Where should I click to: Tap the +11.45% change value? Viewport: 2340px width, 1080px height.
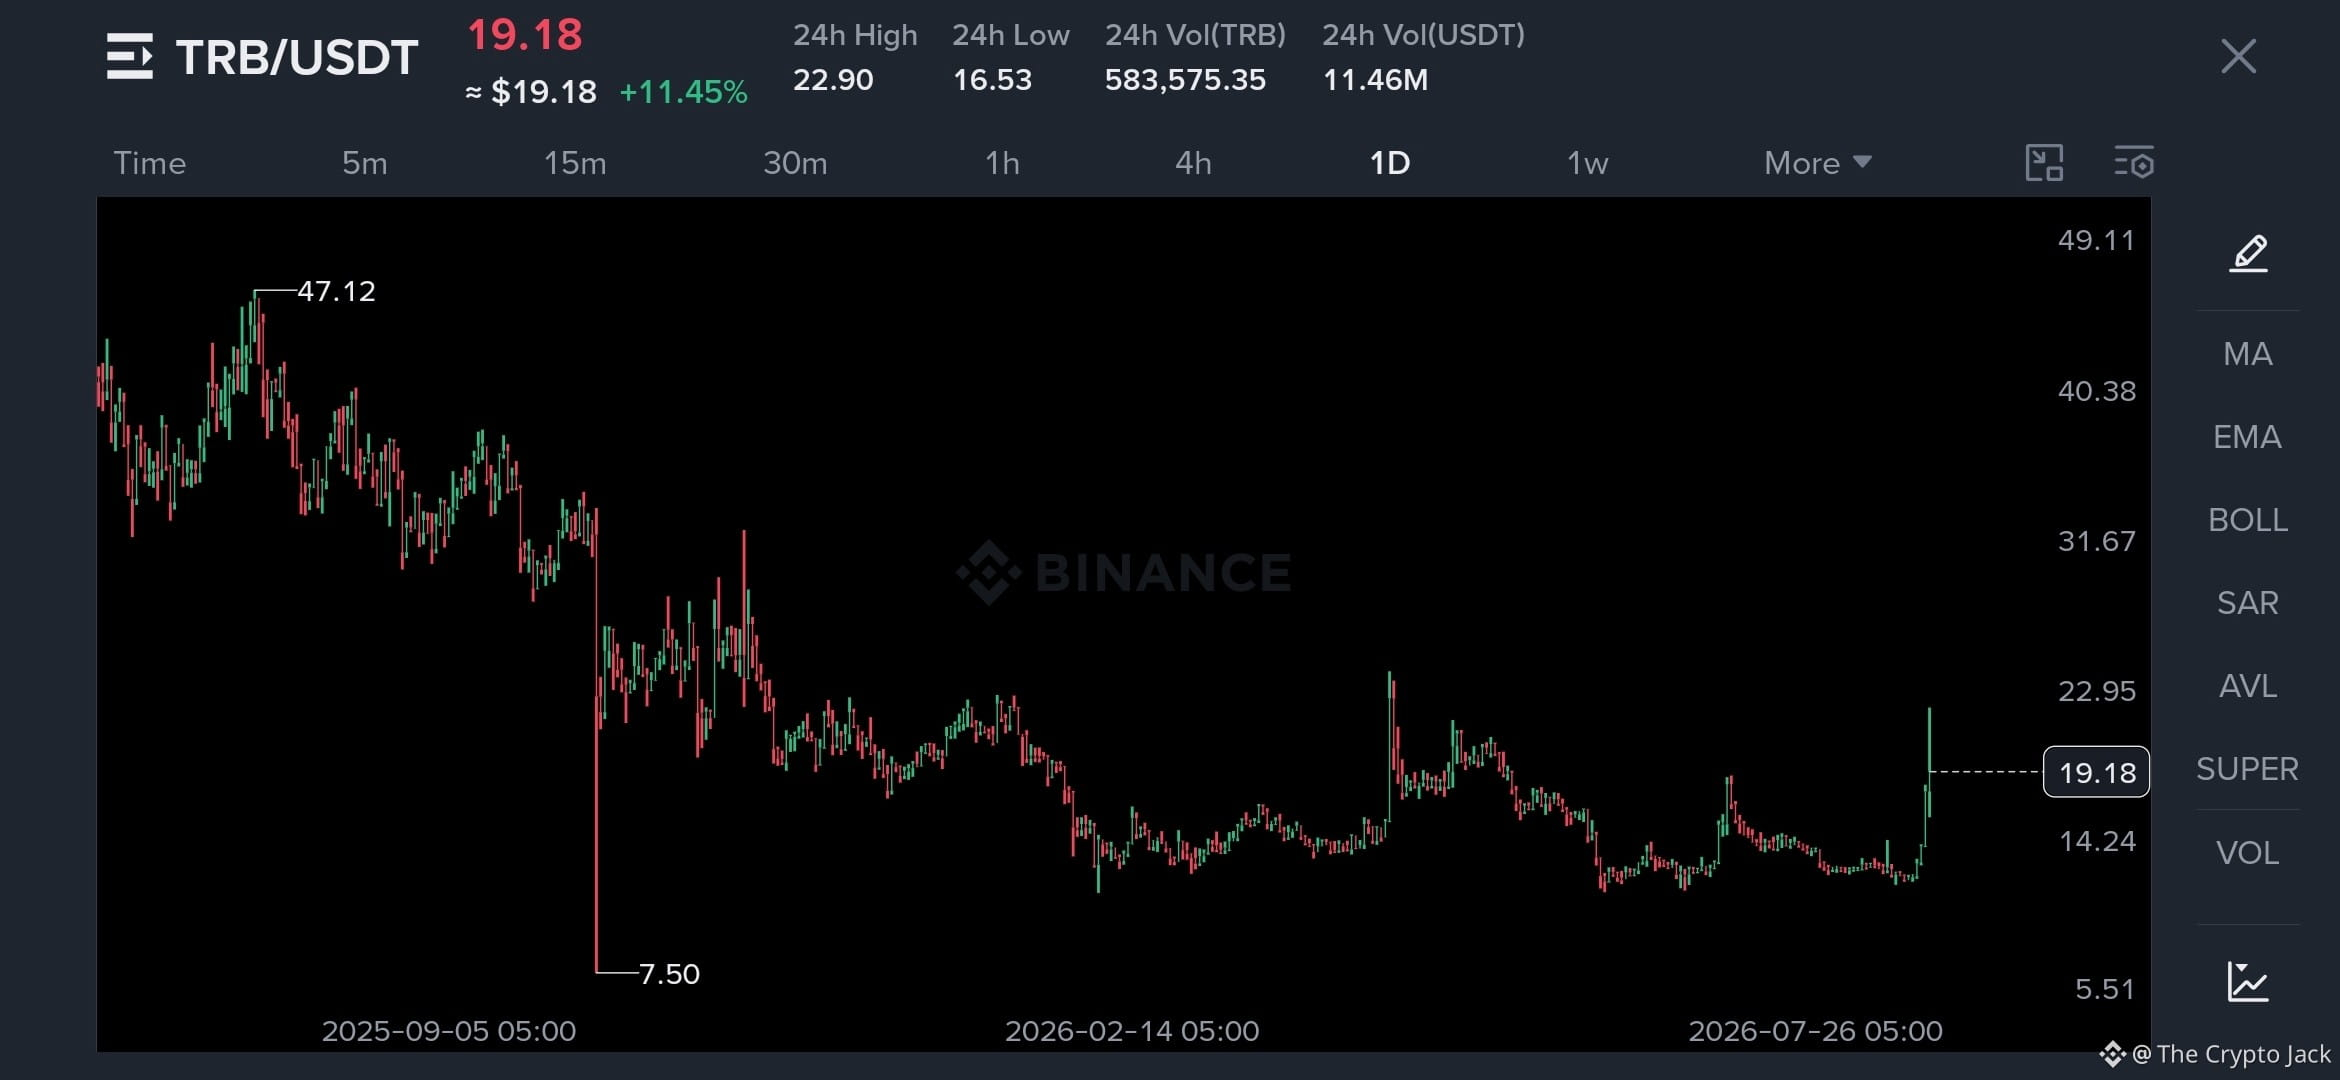[683, 92]
